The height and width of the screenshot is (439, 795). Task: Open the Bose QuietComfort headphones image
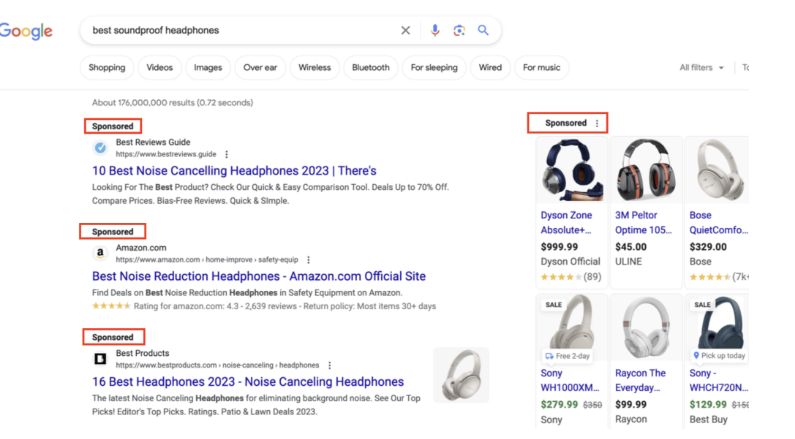(717, 170)
